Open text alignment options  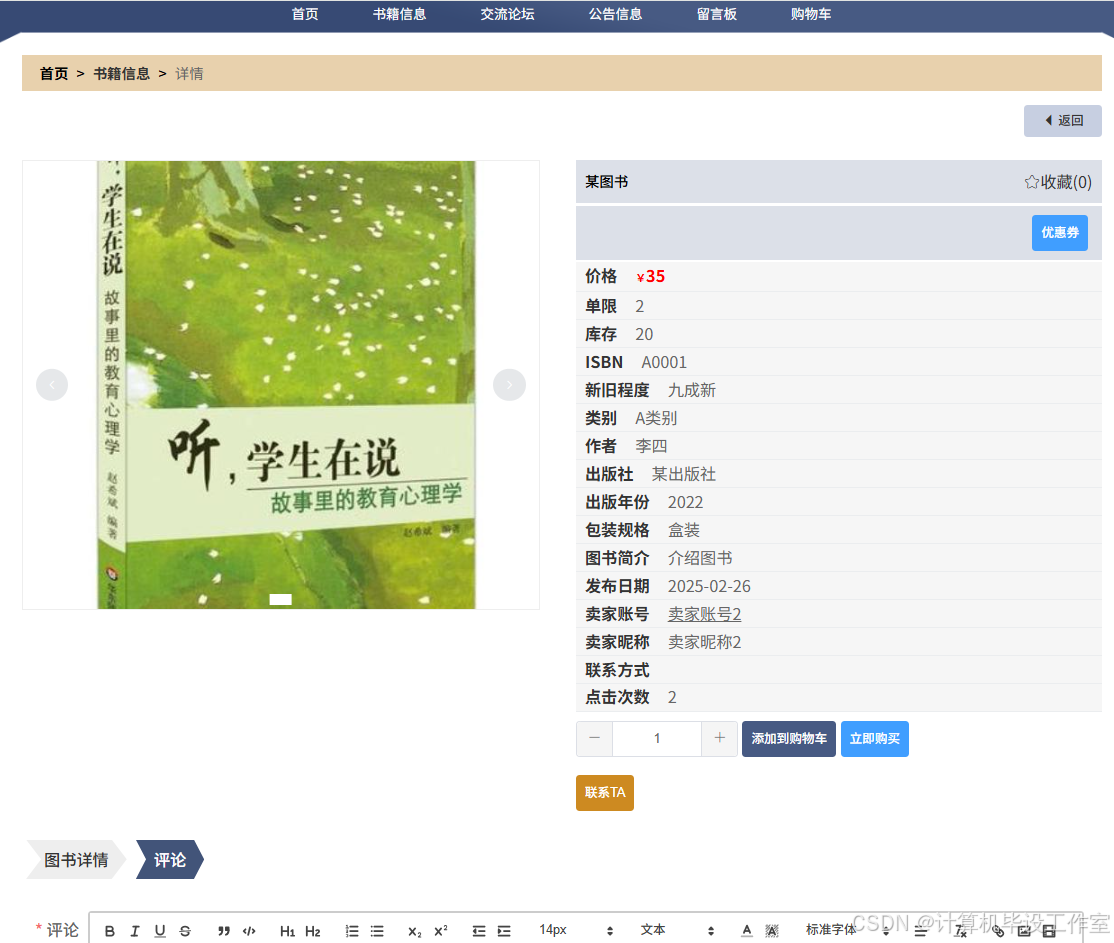[x=921, y=931]
